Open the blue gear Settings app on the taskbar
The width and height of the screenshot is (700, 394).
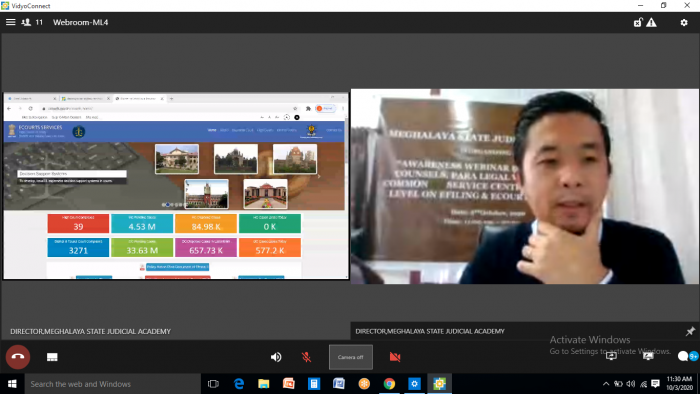pyautogui.click(x=414, y=384)
